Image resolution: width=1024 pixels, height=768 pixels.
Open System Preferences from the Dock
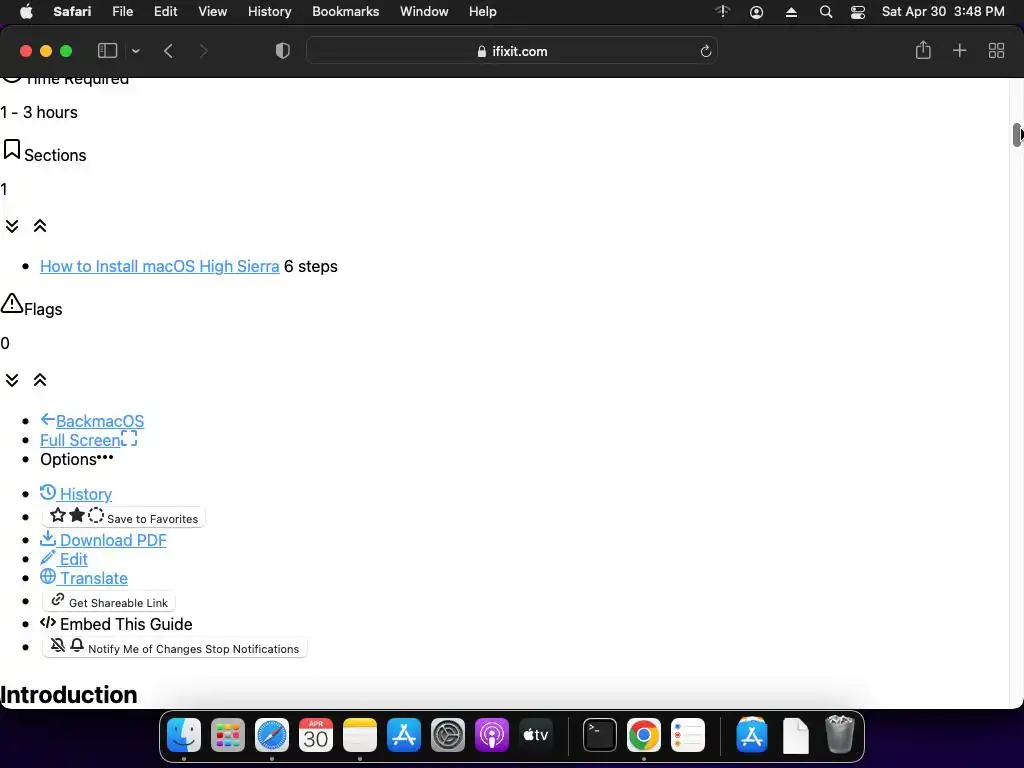point(448,735)
